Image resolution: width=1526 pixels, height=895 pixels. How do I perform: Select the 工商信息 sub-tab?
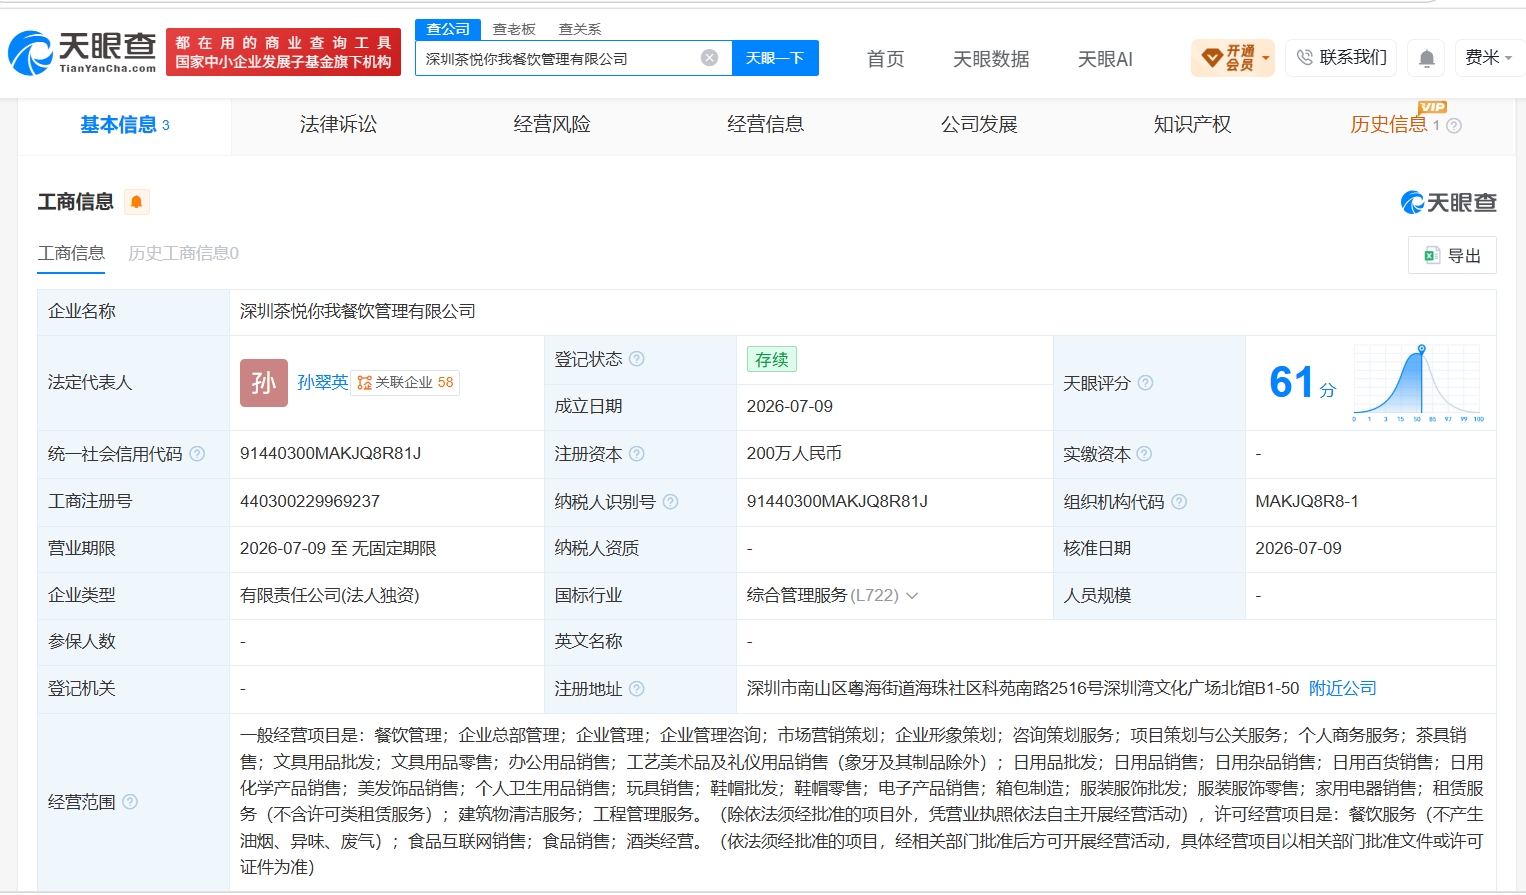pyautogui.click(x=71, y=254)
